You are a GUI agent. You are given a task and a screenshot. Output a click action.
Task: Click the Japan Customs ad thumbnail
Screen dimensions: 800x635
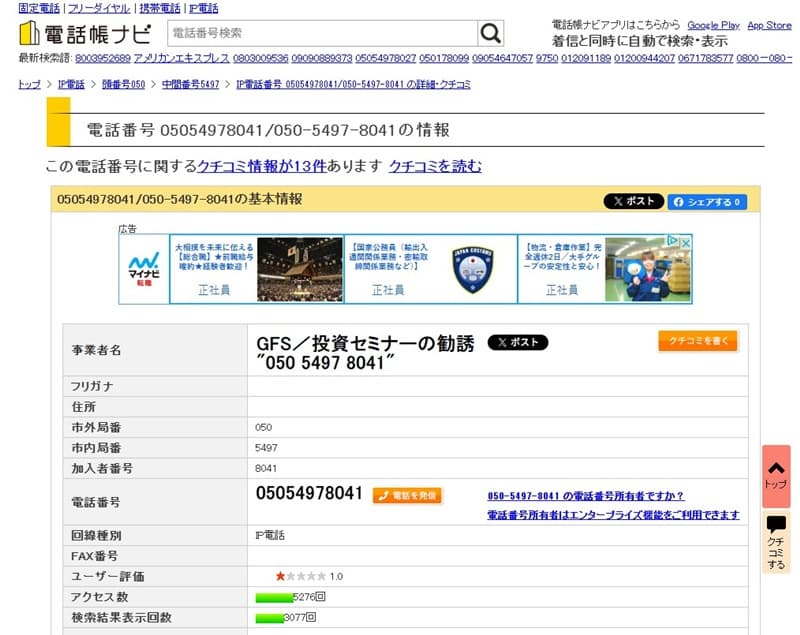pos(472,269)
